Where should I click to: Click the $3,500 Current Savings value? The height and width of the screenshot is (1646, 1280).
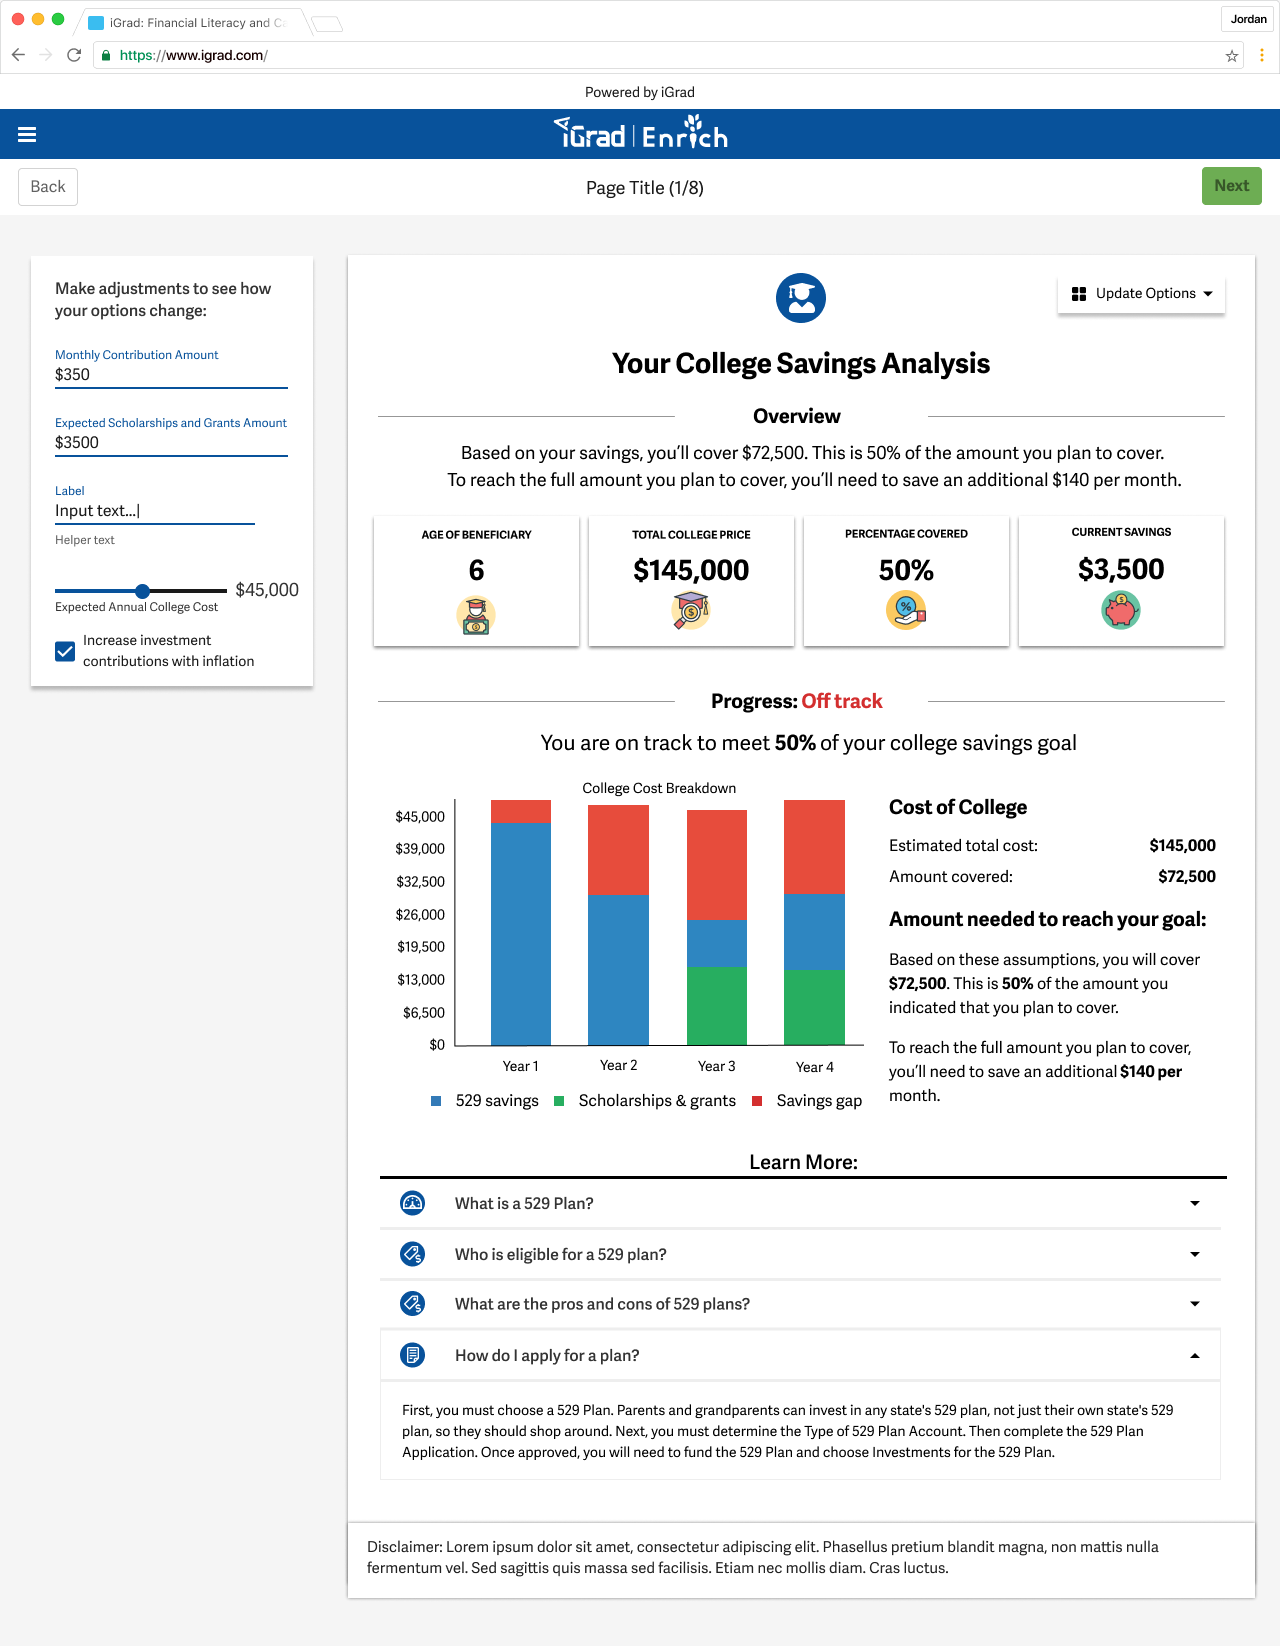tap(1121, 569)
